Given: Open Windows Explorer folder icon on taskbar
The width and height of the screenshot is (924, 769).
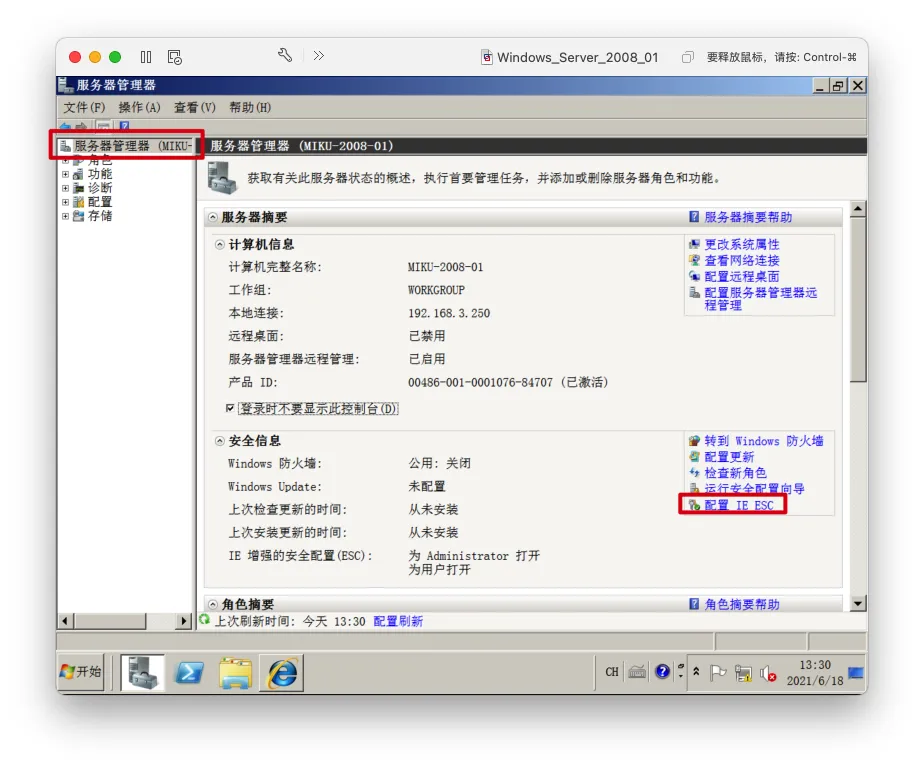Looking at the screenshot, I should pyautogui.click(x=235, y=673).
